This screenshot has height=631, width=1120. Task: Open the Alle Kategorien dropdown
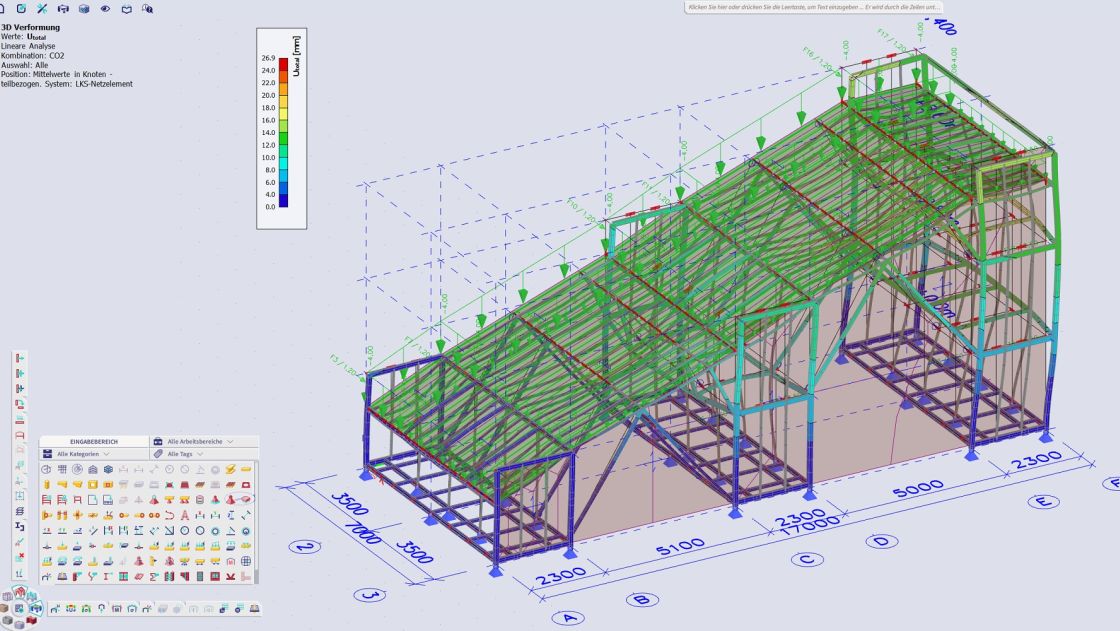point(83,454)
